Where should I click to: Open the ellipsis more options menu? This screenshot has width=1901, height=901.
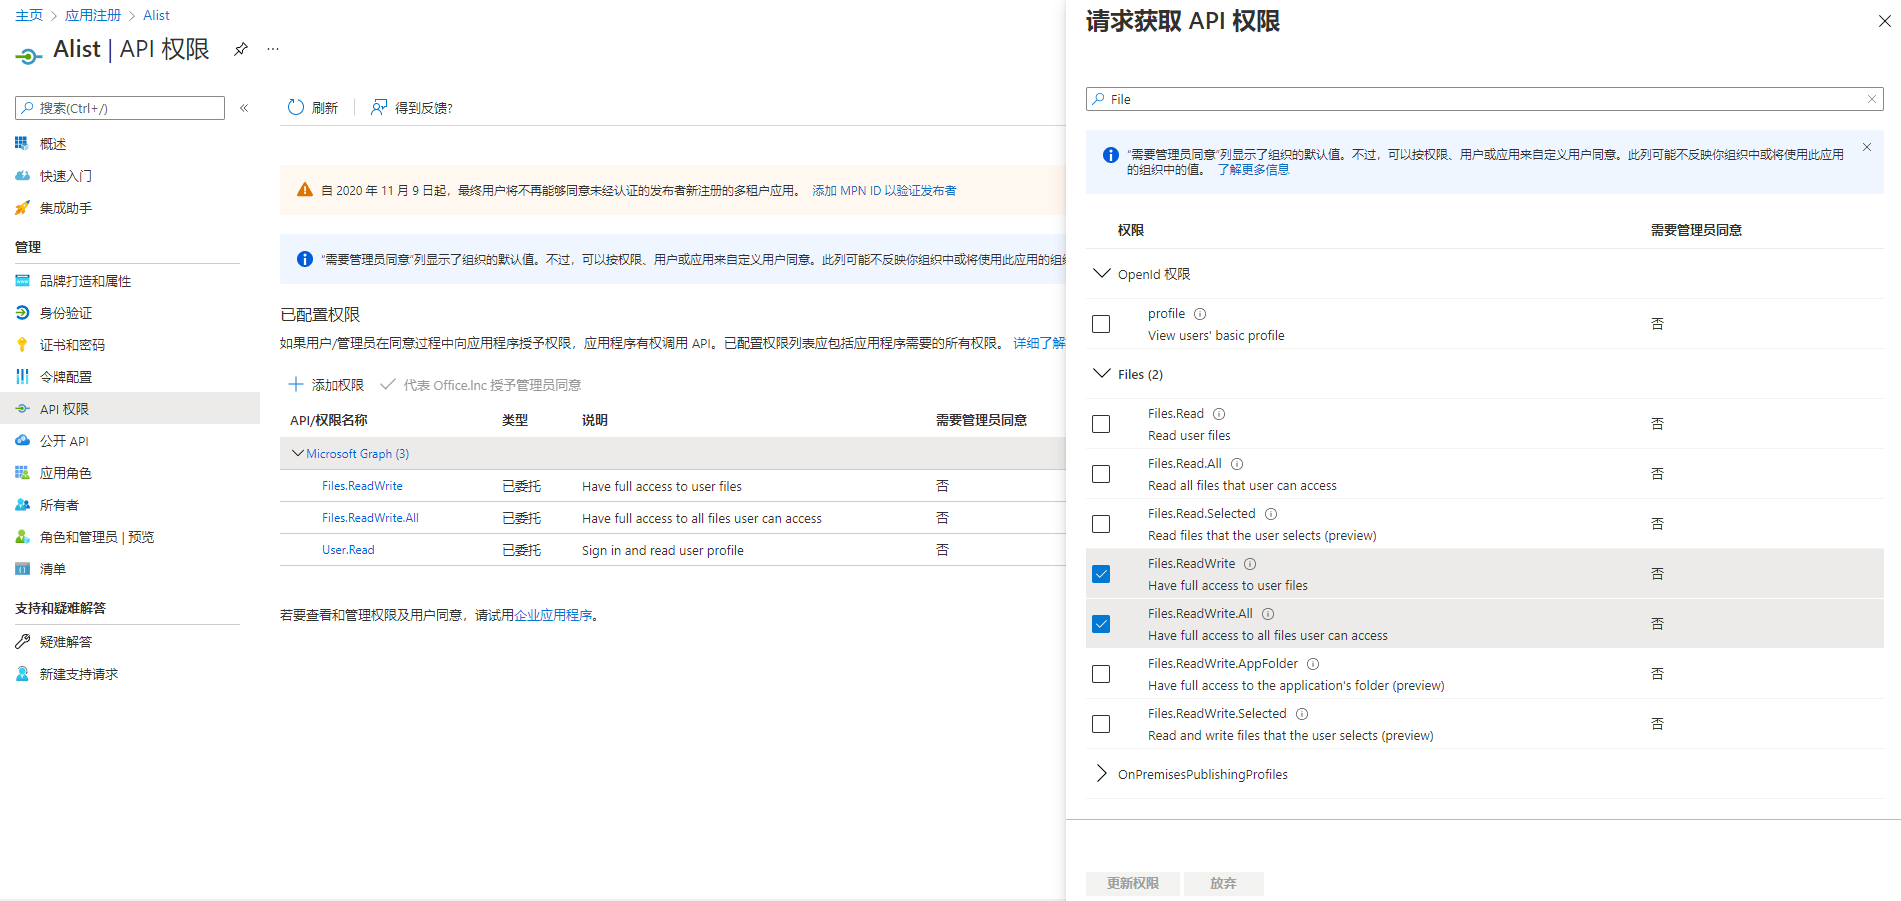pyautogui.click(x=273, y=49)
